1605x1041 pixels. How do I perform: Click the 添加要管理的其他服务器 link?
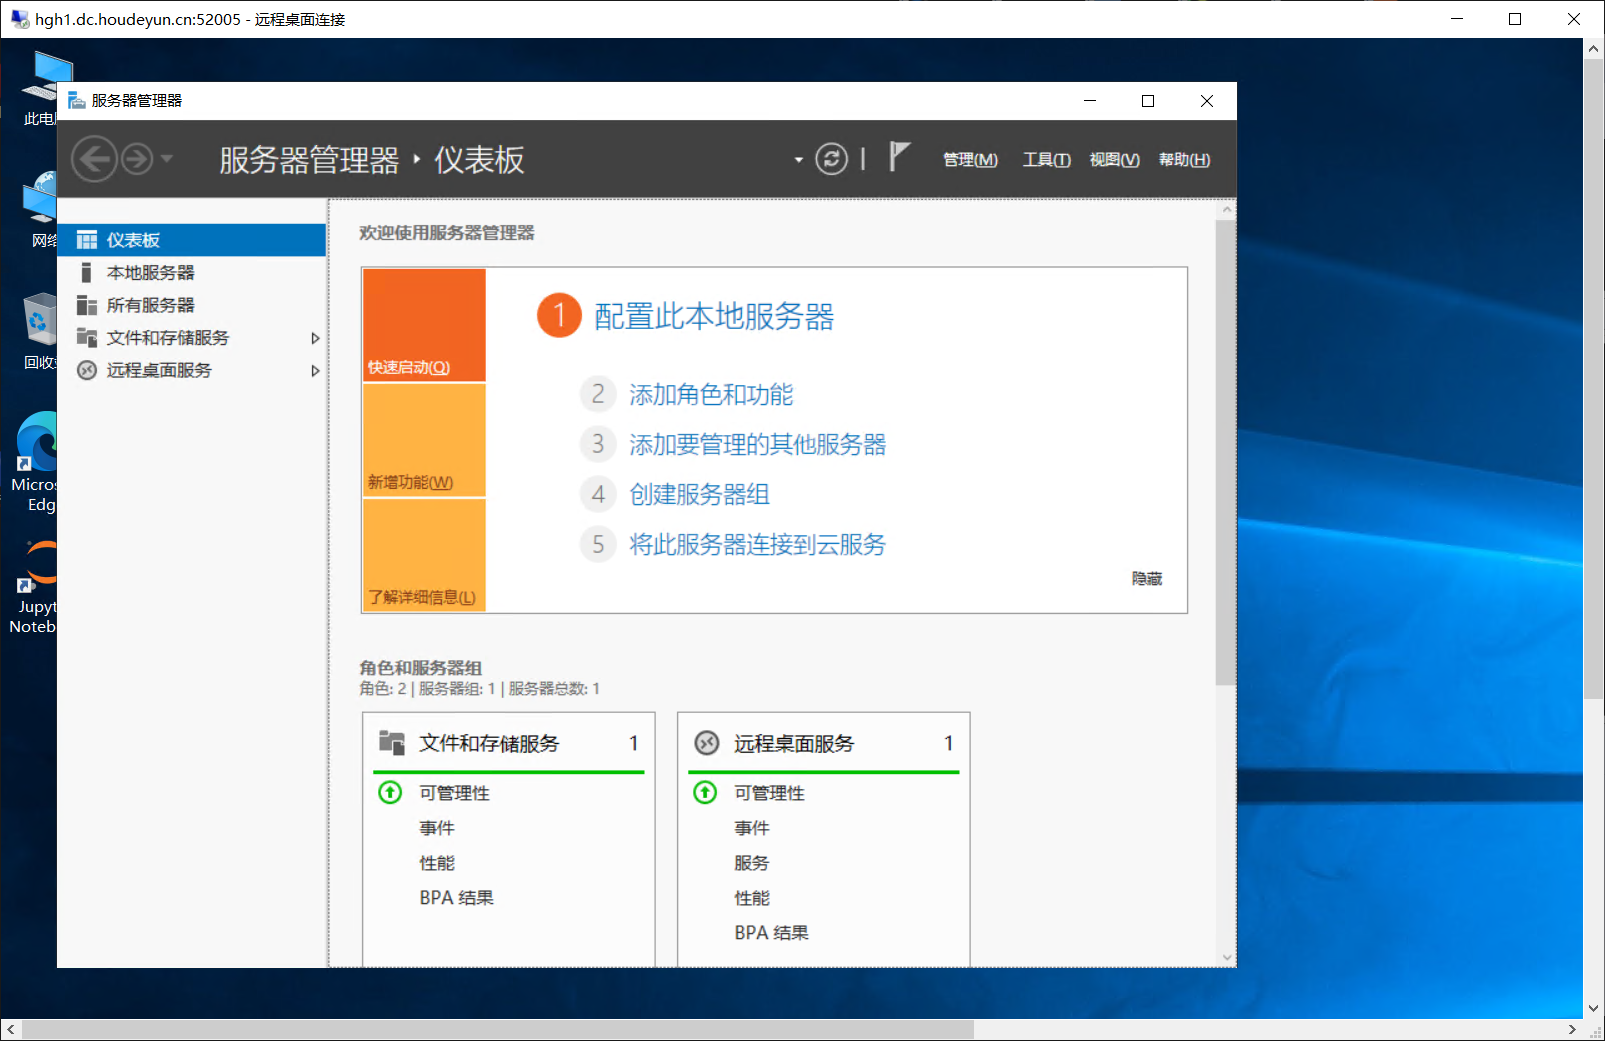(758, 445)
